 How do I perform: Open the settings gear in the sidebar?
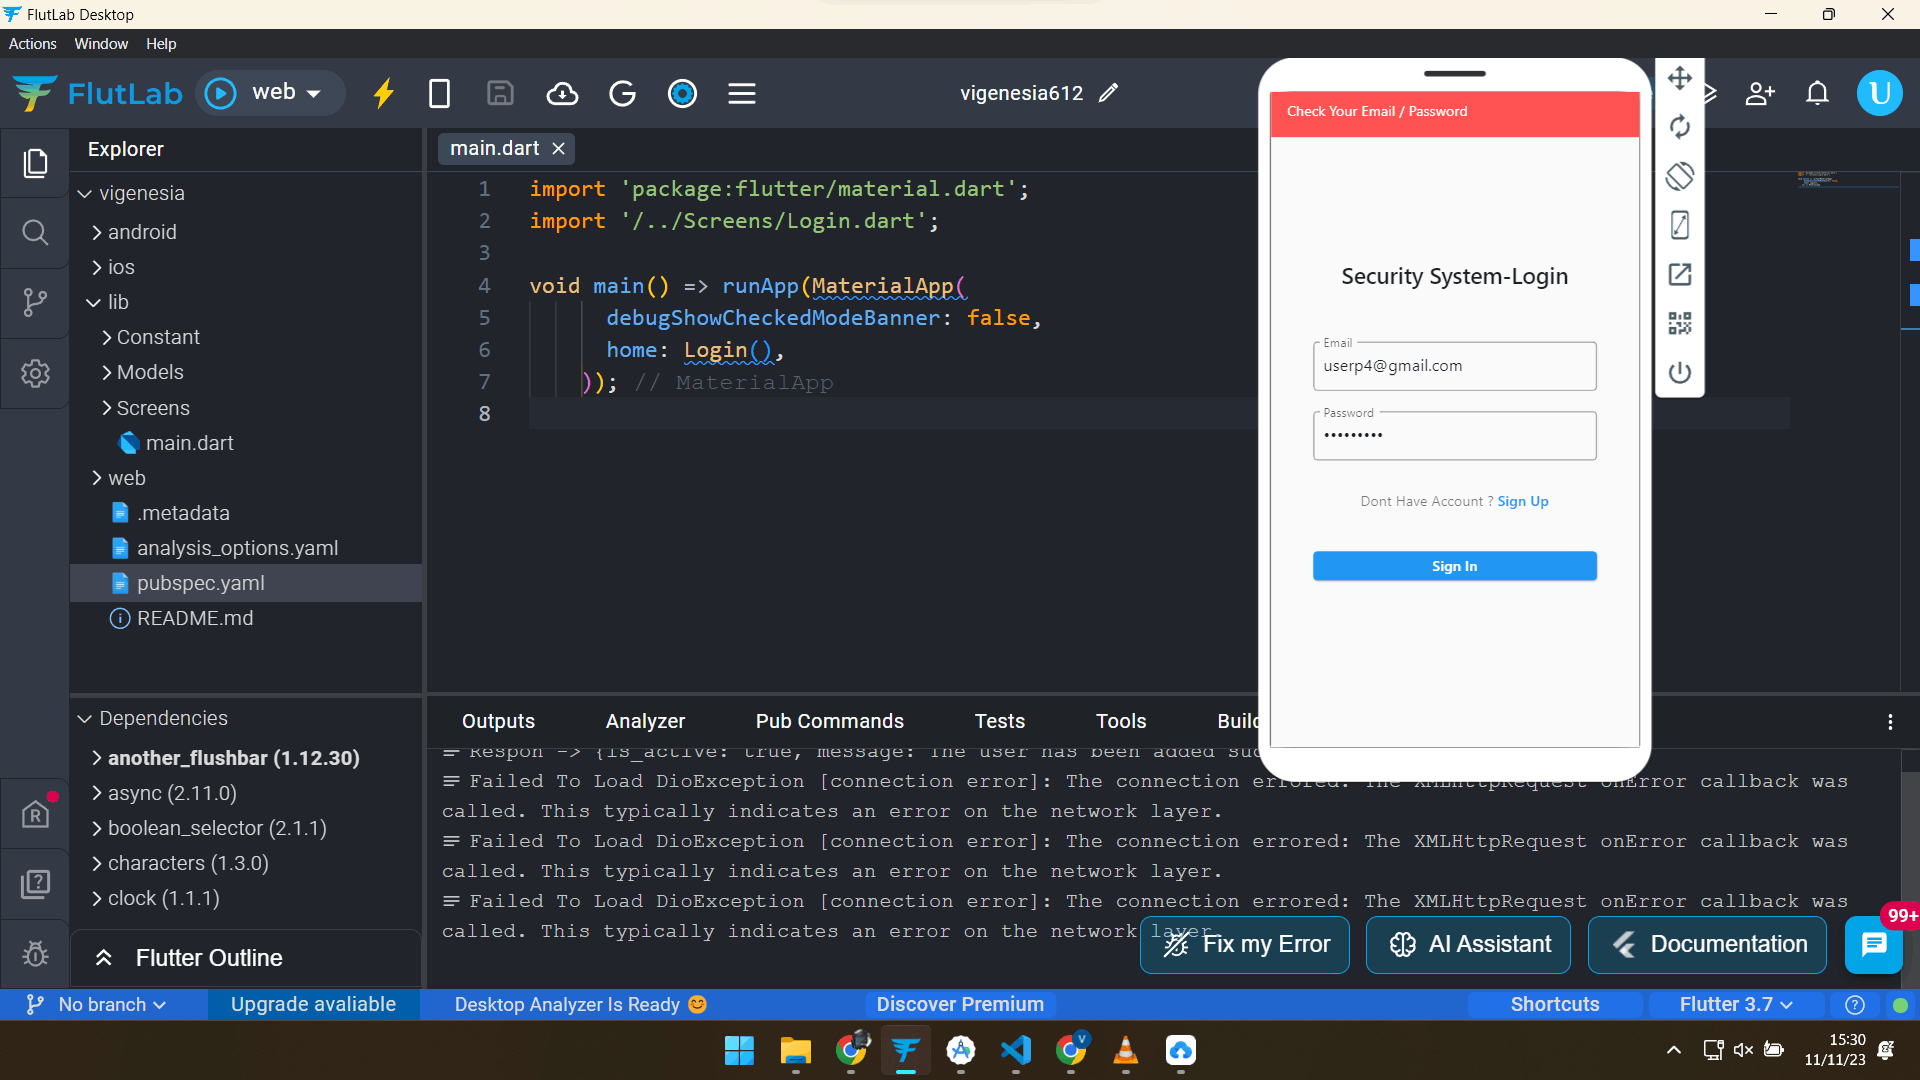[x=35, y=373]
